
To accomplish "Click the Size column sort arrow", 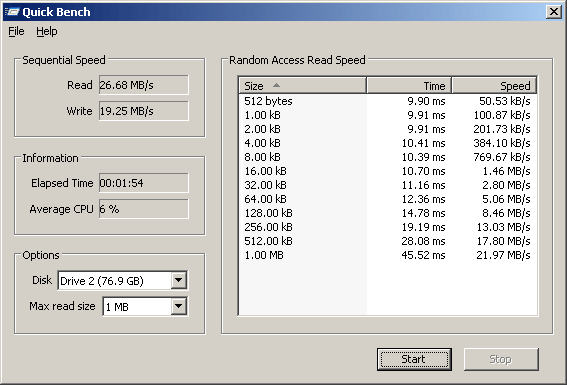I will click(276, 85).
